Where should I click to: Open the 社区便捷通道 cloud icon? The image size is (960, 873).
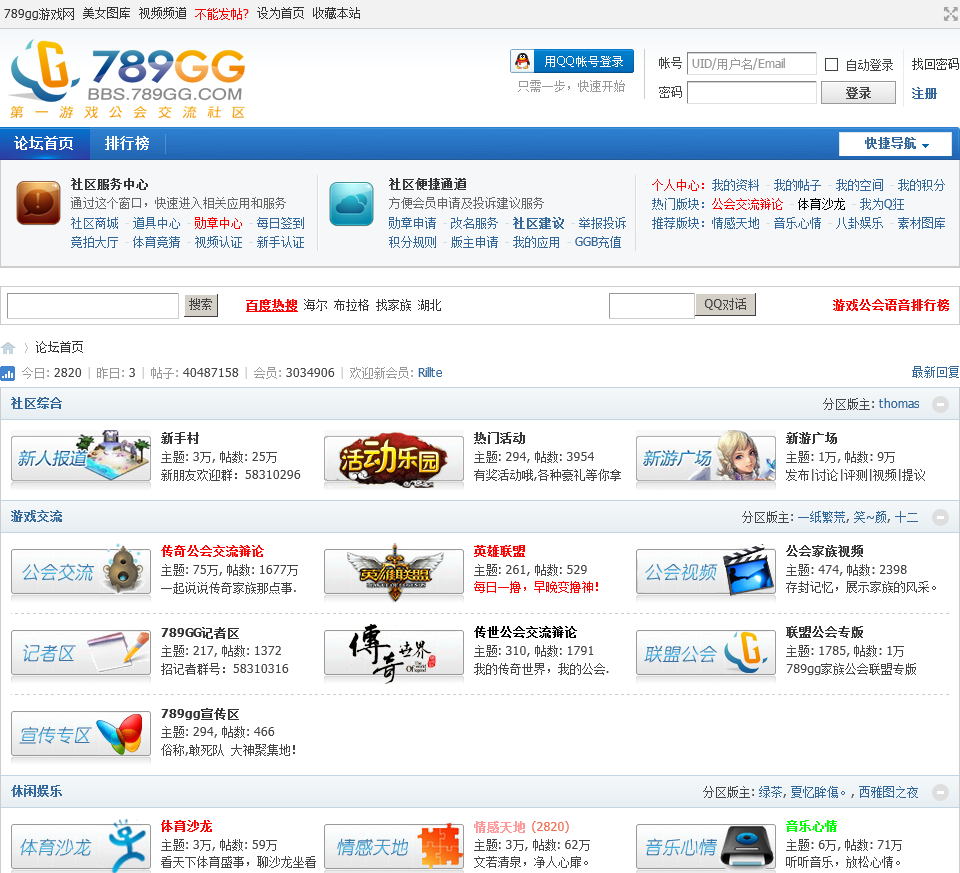[351, 204]
